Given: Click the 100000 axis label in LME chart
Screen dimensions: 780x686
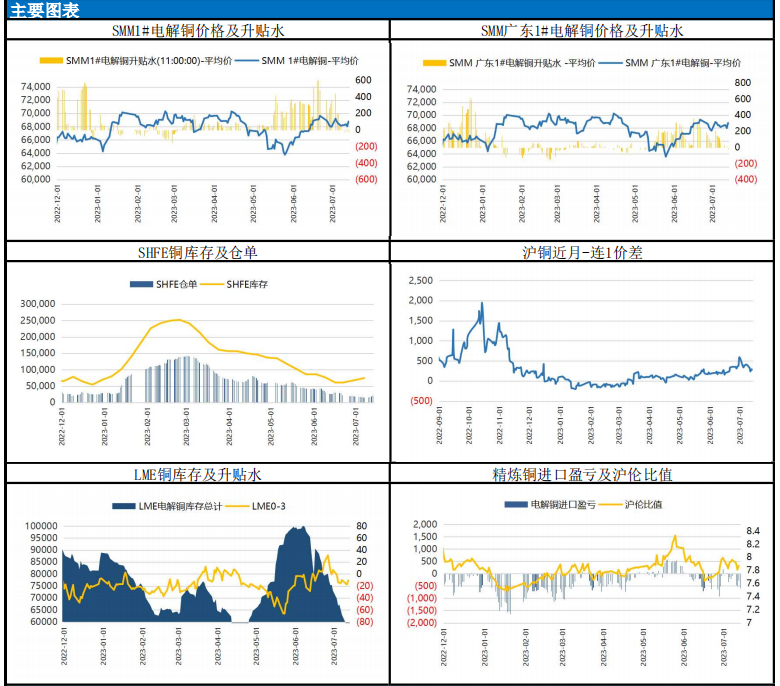Looking at the screenshot, I should click(x=39, y=525).
